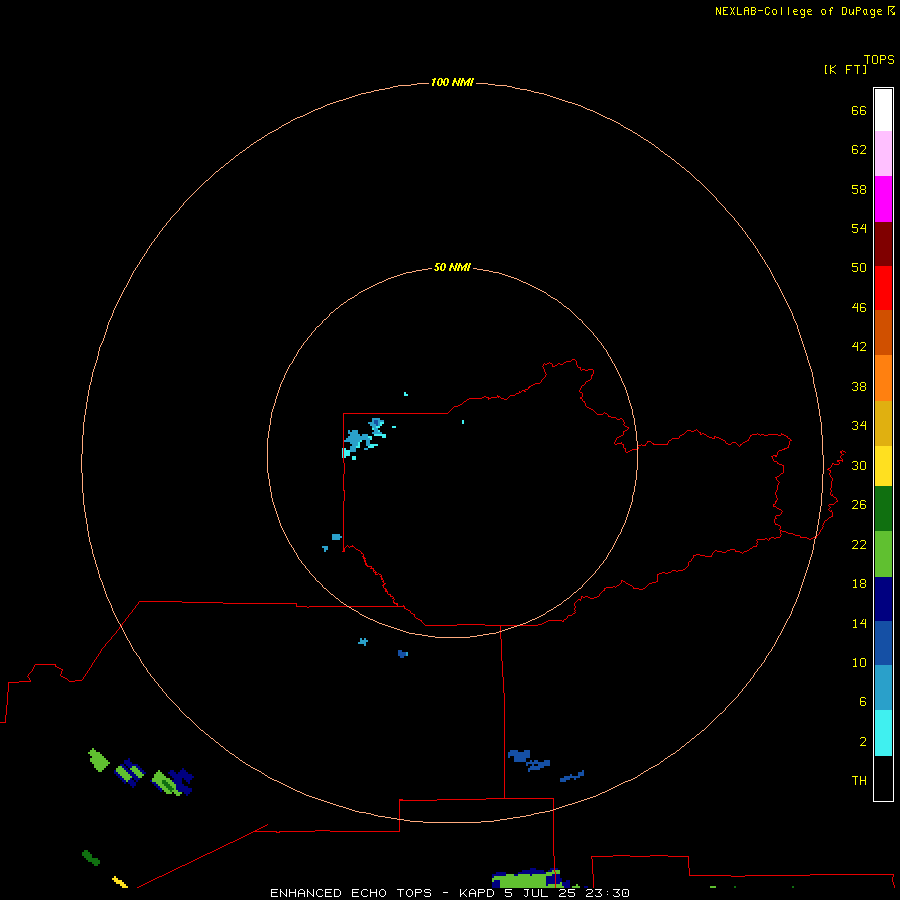Click the 'ENHANCED ECHO TOPS' product title
Image resolution: width=900 pixels, height=900 pixels.
point(351,893)
